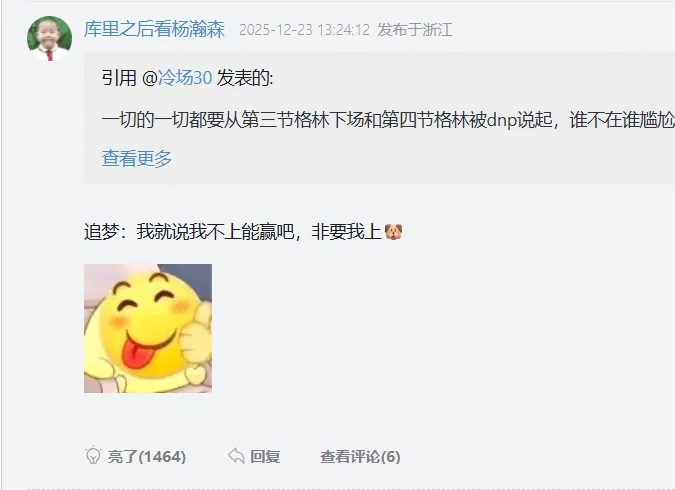Light up the post via 亮了(1464)

click(x=136, y=456)
